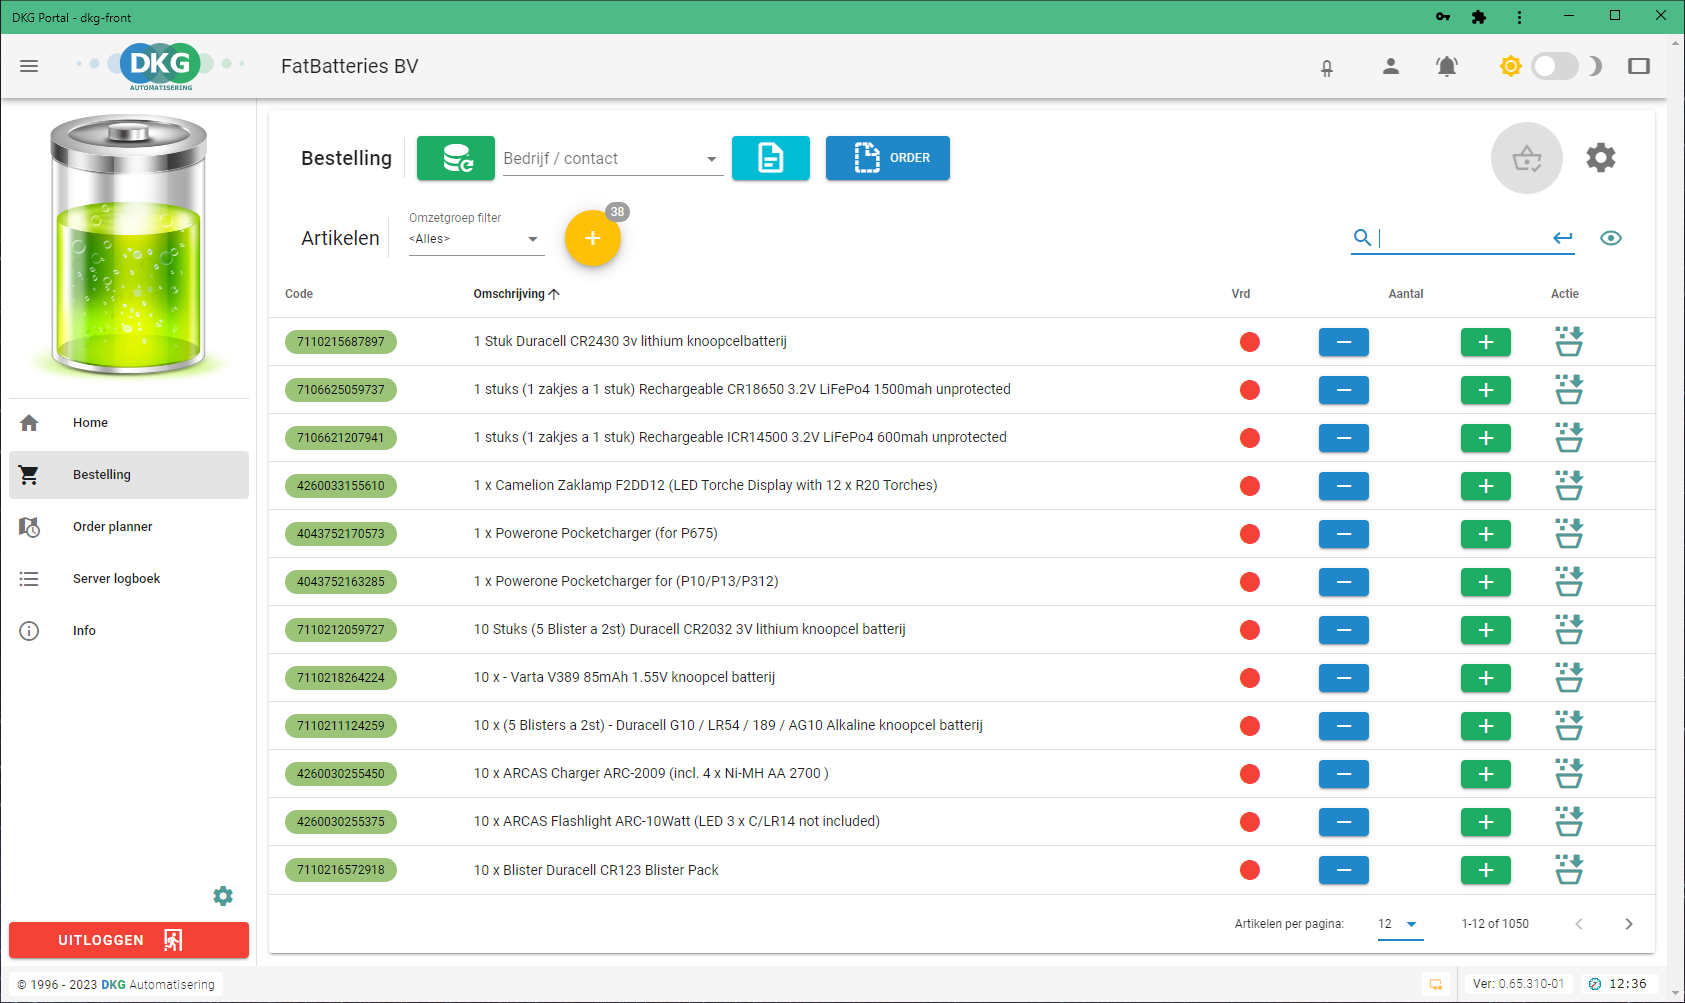Click code chip 4260033155610
The height and width of the screenshot is (1003, 1685).
point(341,486)
